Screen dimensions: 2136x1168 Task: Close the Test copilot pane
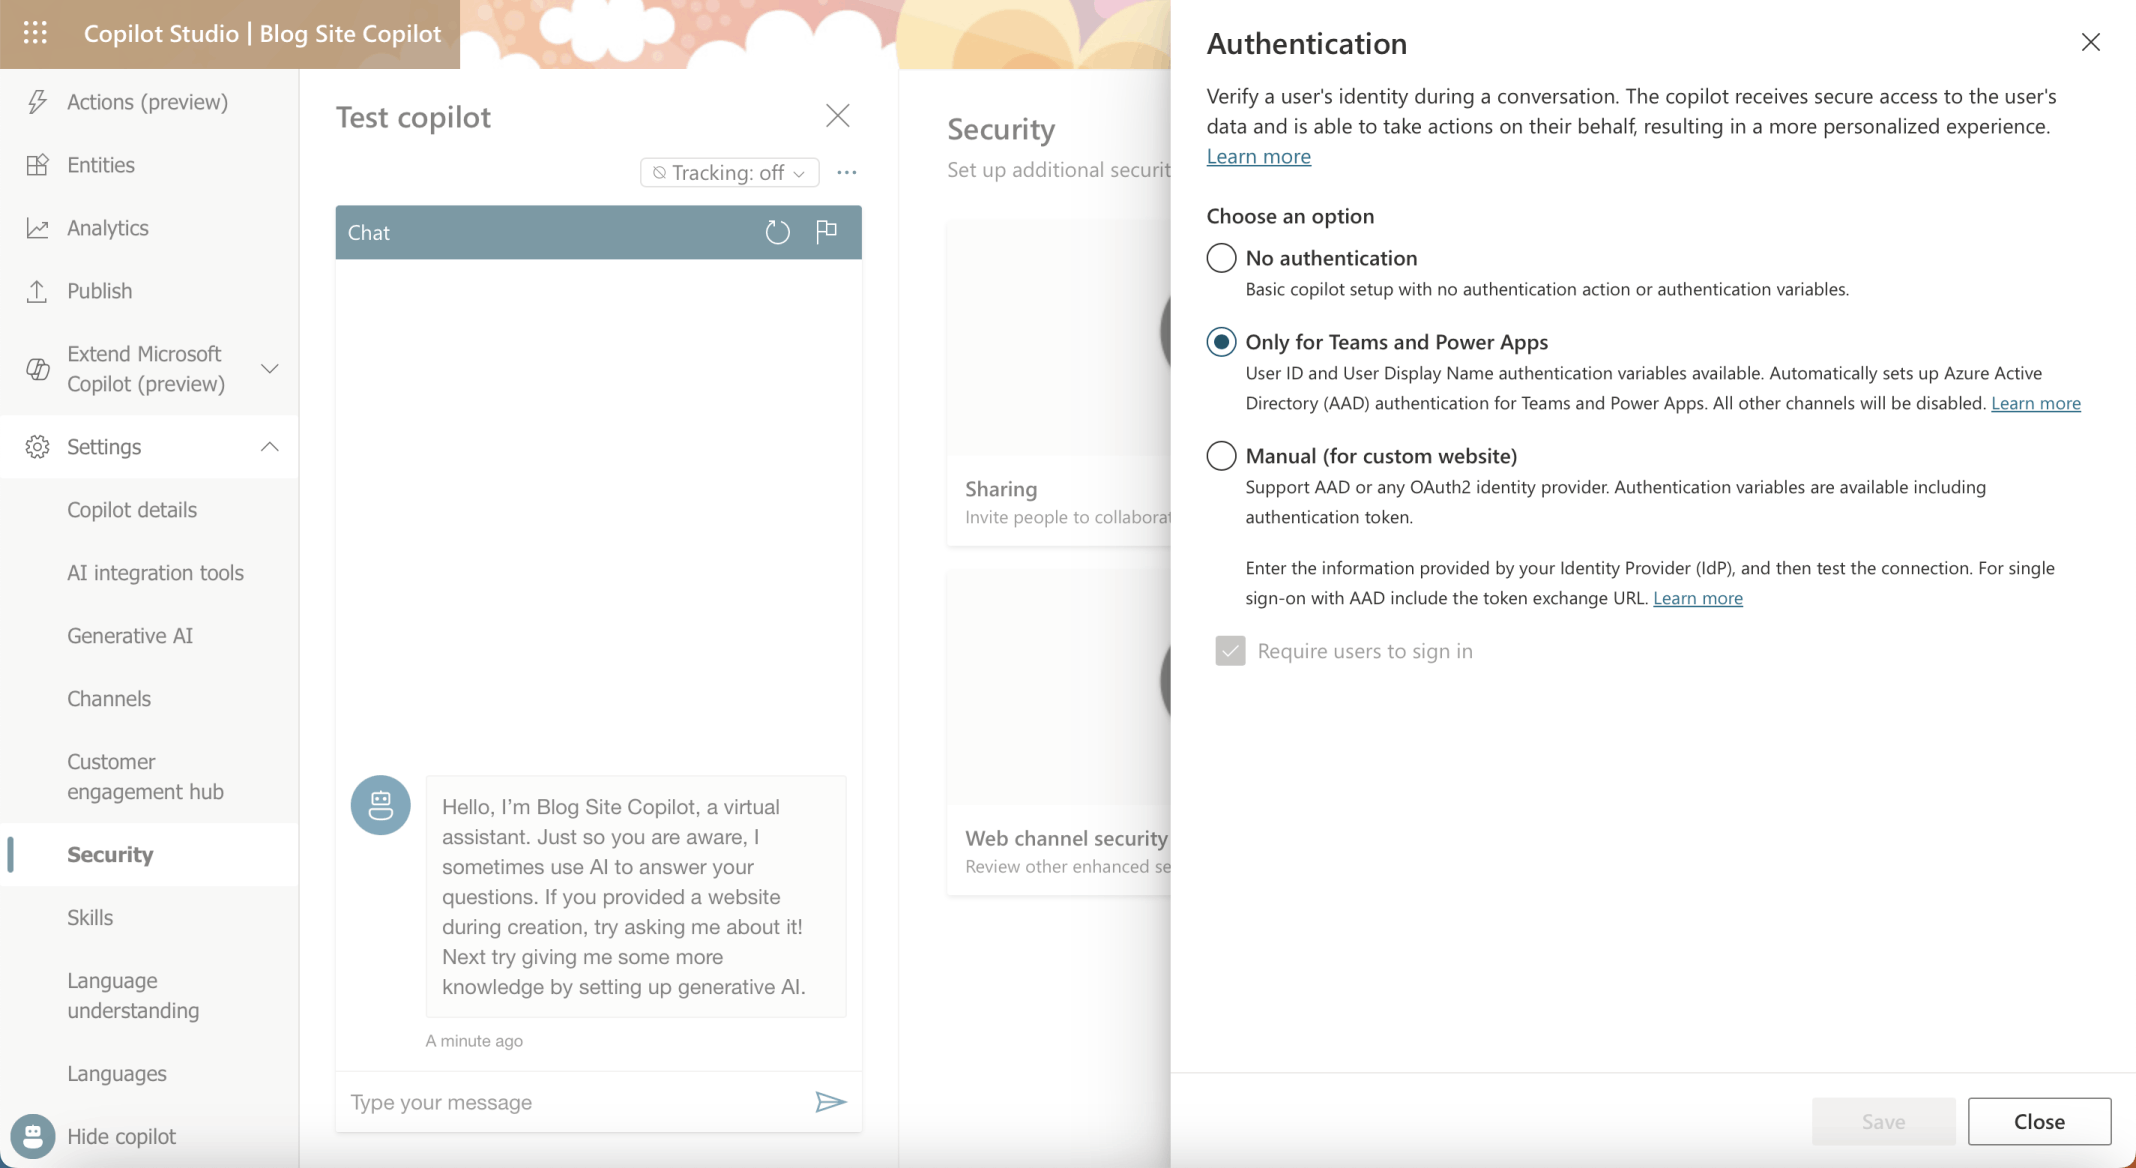point(837,116)
